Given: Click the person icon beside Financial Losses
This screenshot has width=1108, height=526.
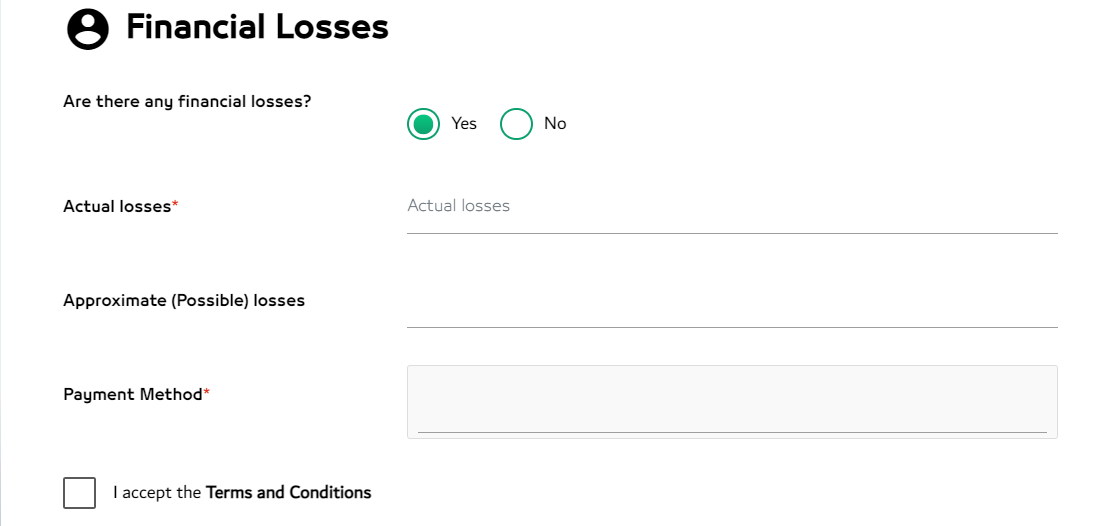Looking at the screenshot, I should click(x=88, y=29).
